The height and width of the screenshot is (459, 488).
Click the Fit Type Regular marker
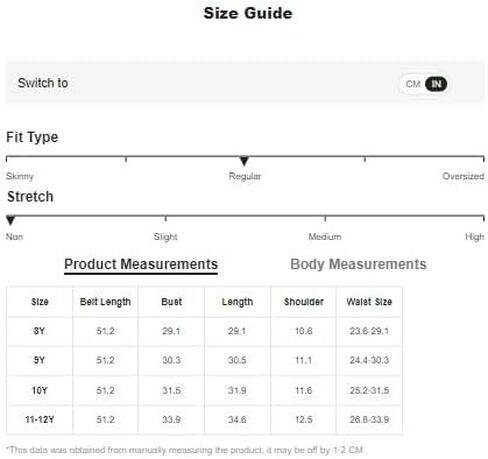click(x=244, y=161)
